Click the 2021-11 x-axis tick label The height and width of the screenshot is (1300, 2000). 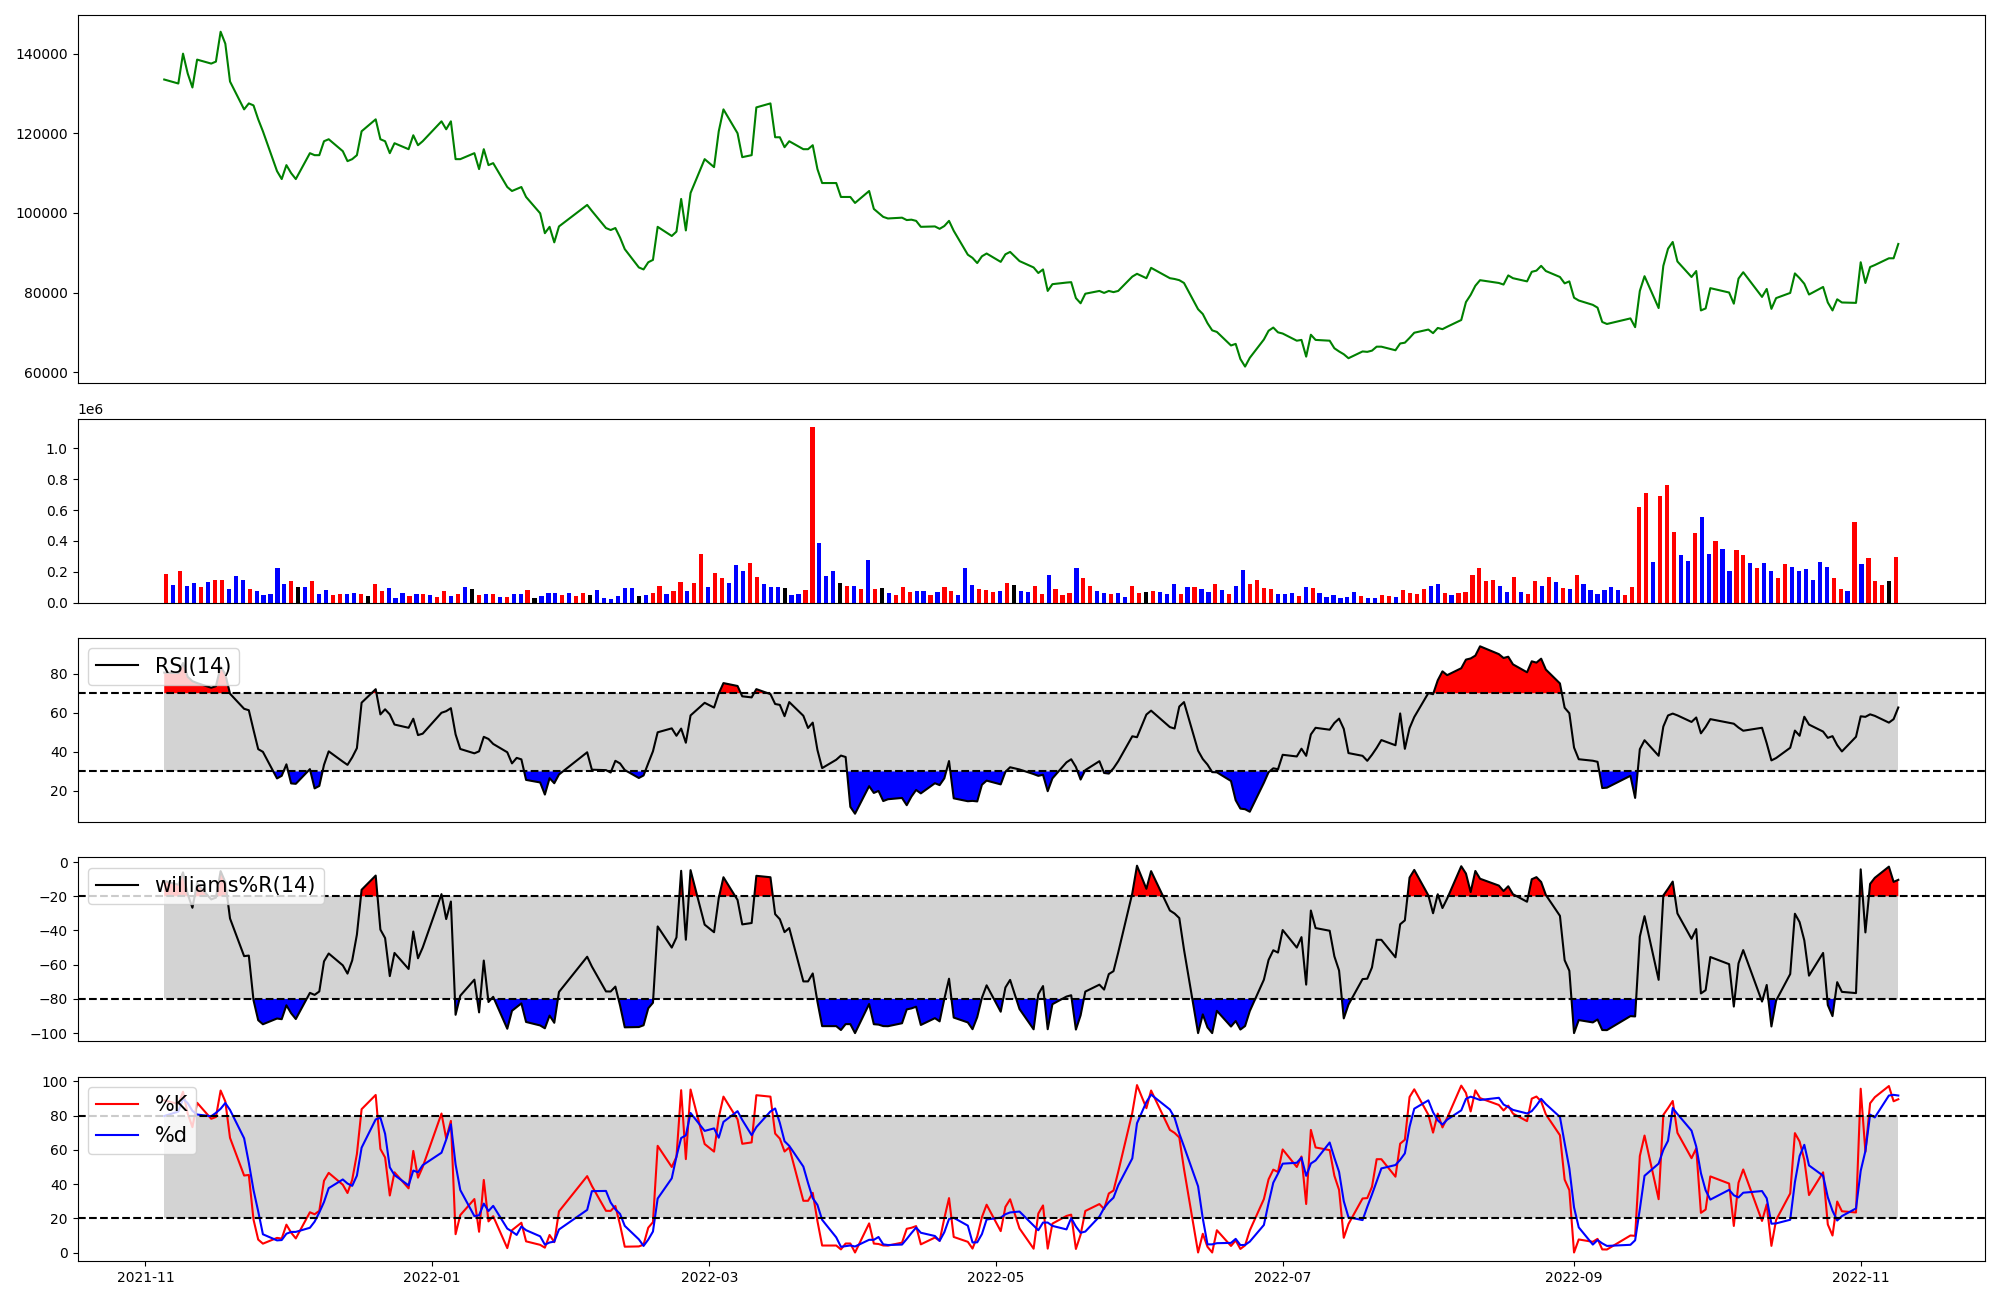point(146,1277)
